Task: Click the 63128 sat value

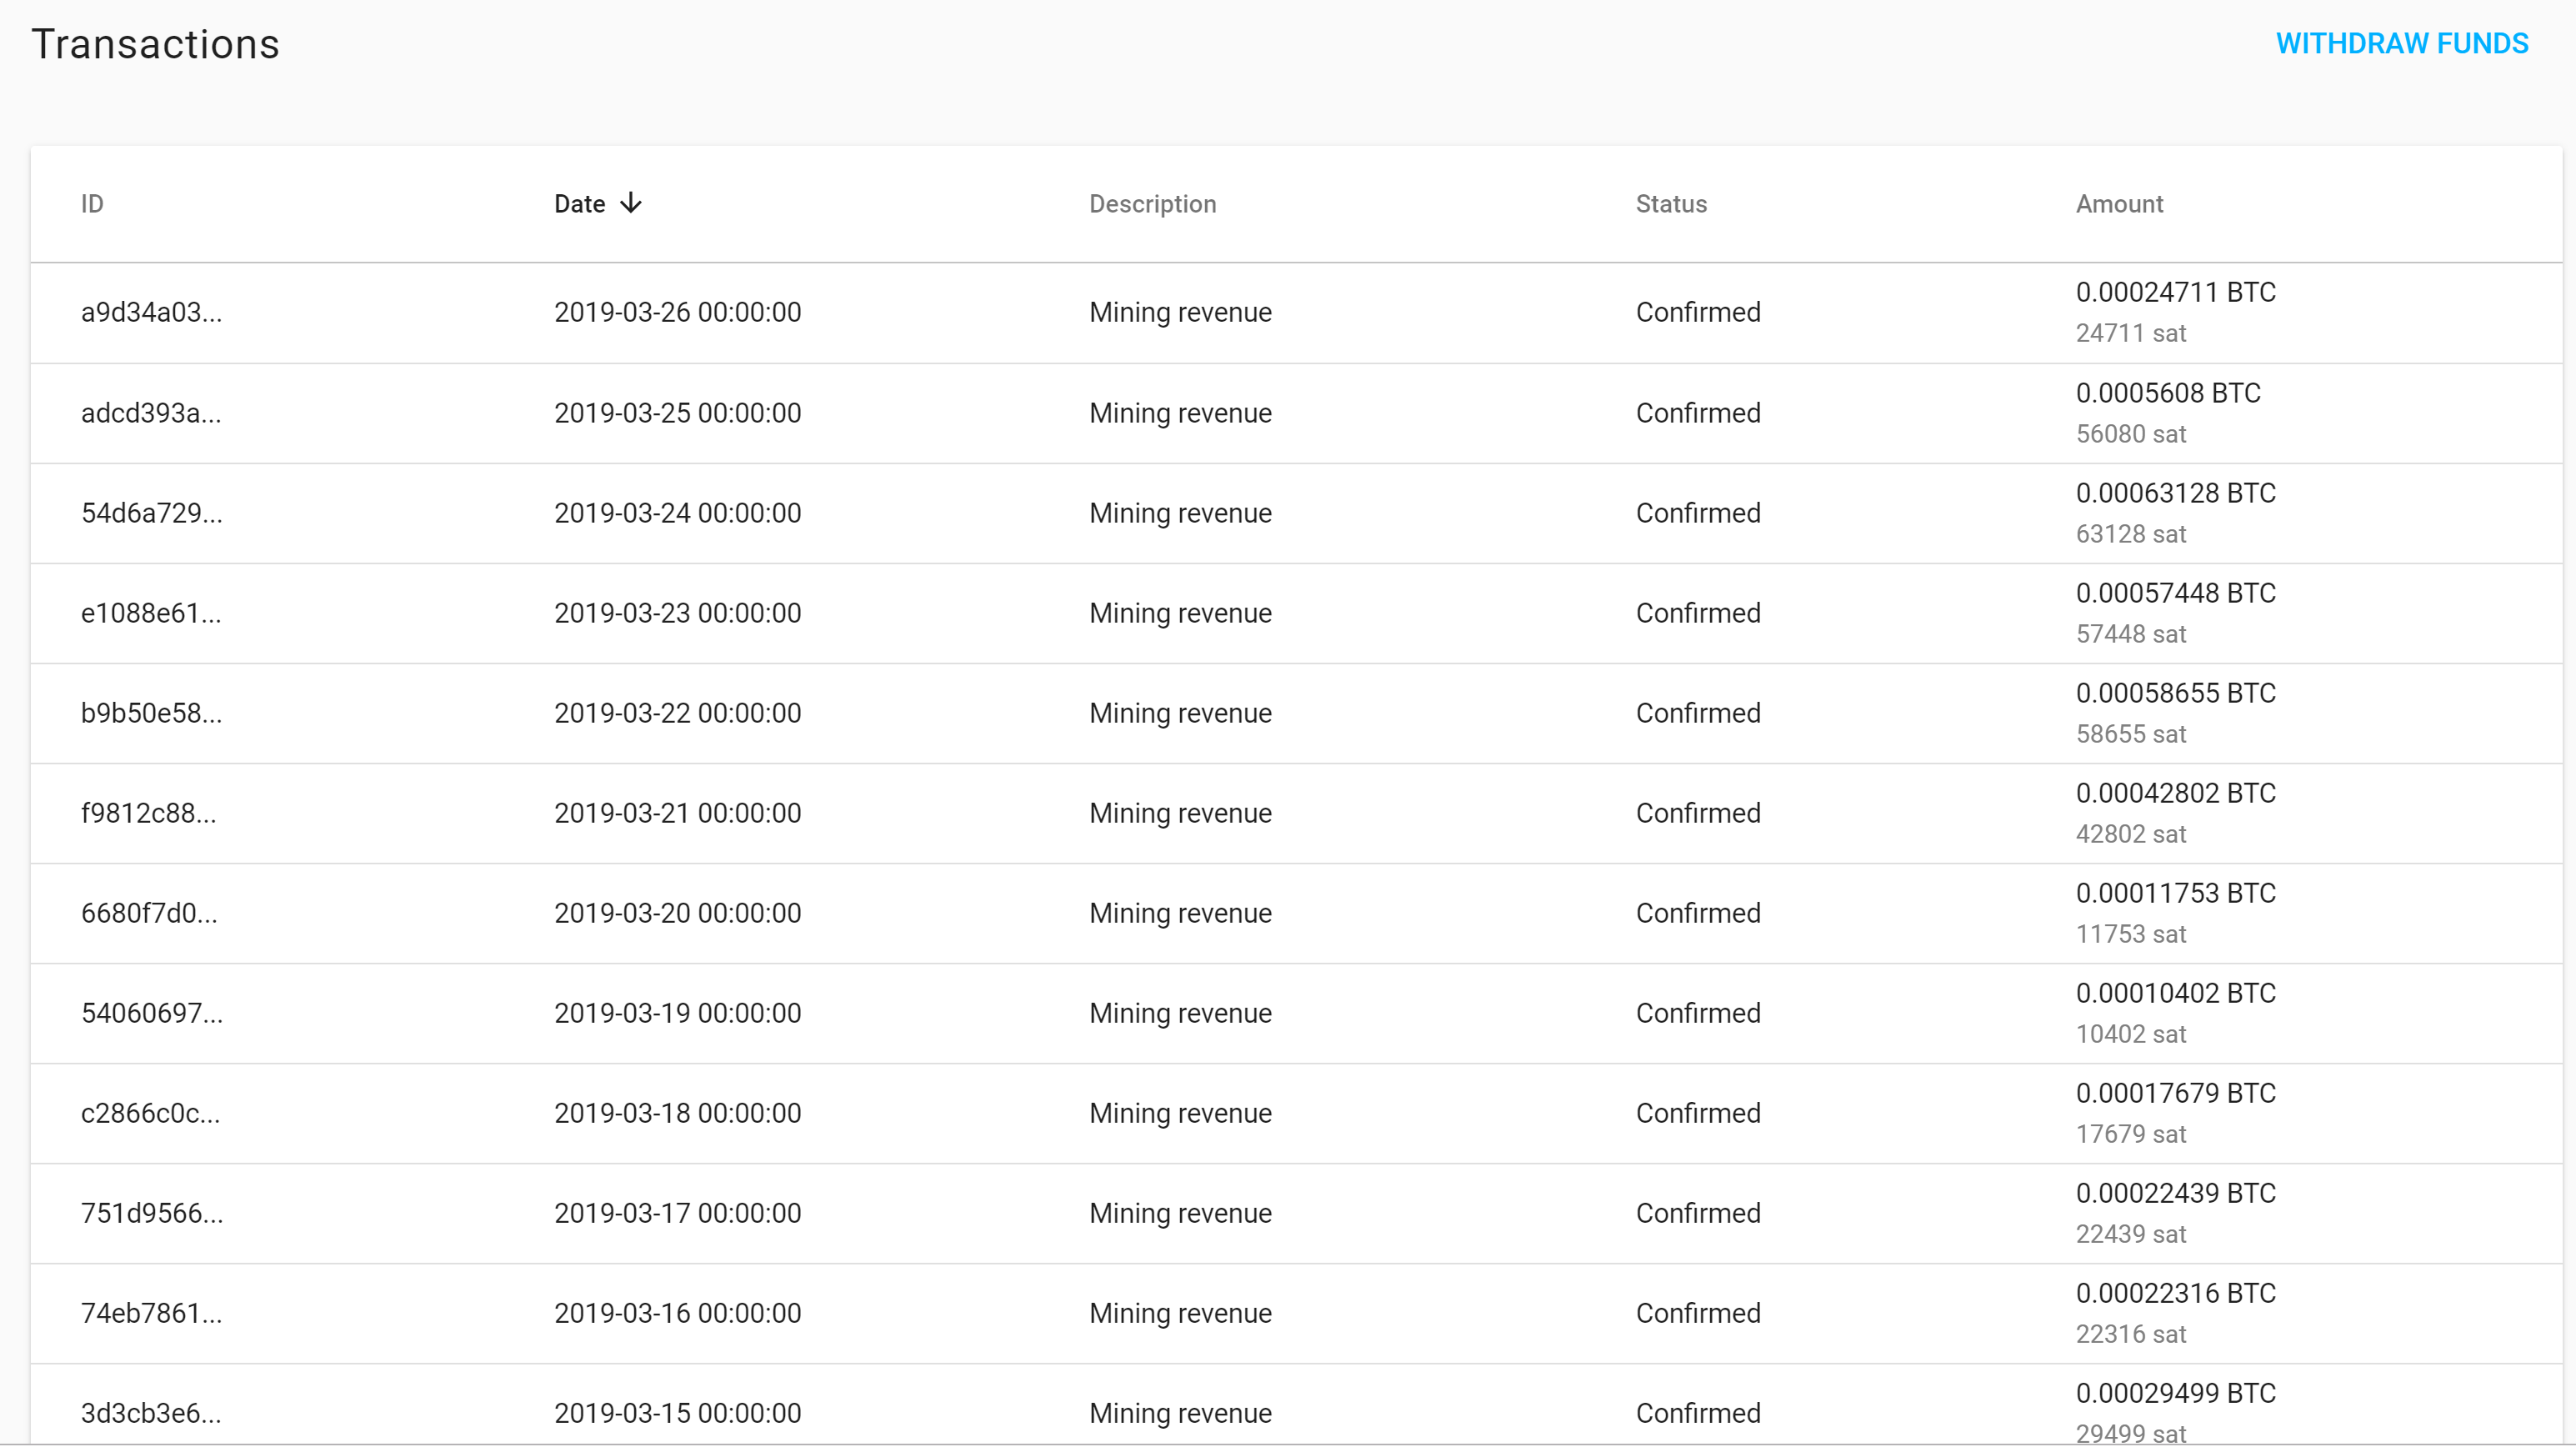Action: click(2131, 534)
